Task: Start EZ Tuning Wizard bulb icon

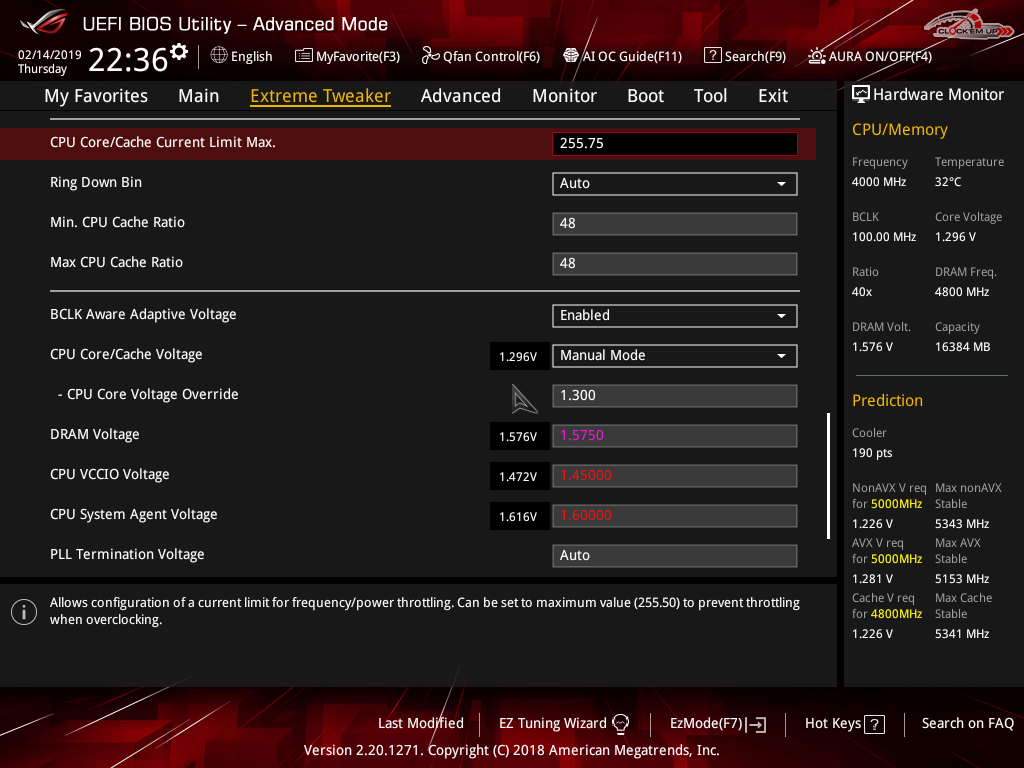Action: (620, 724)
